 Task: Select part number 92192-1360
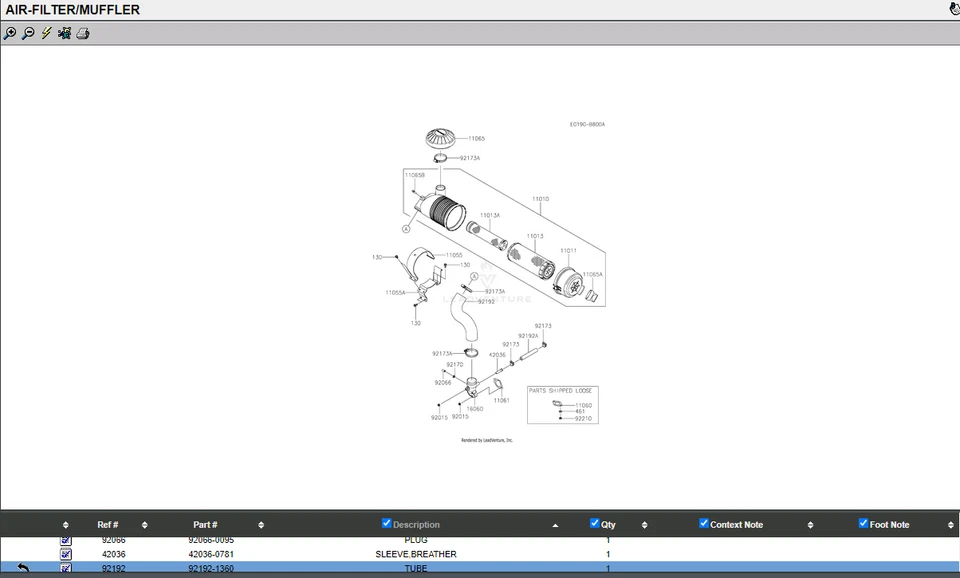[211, 568]
